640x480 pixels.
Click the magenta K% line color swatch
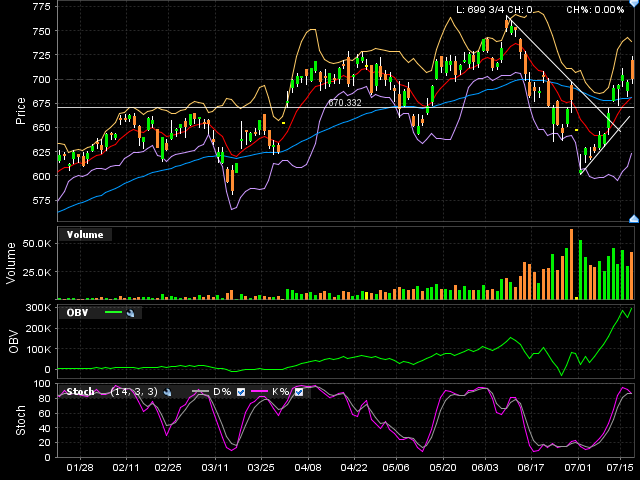[259, 392]
